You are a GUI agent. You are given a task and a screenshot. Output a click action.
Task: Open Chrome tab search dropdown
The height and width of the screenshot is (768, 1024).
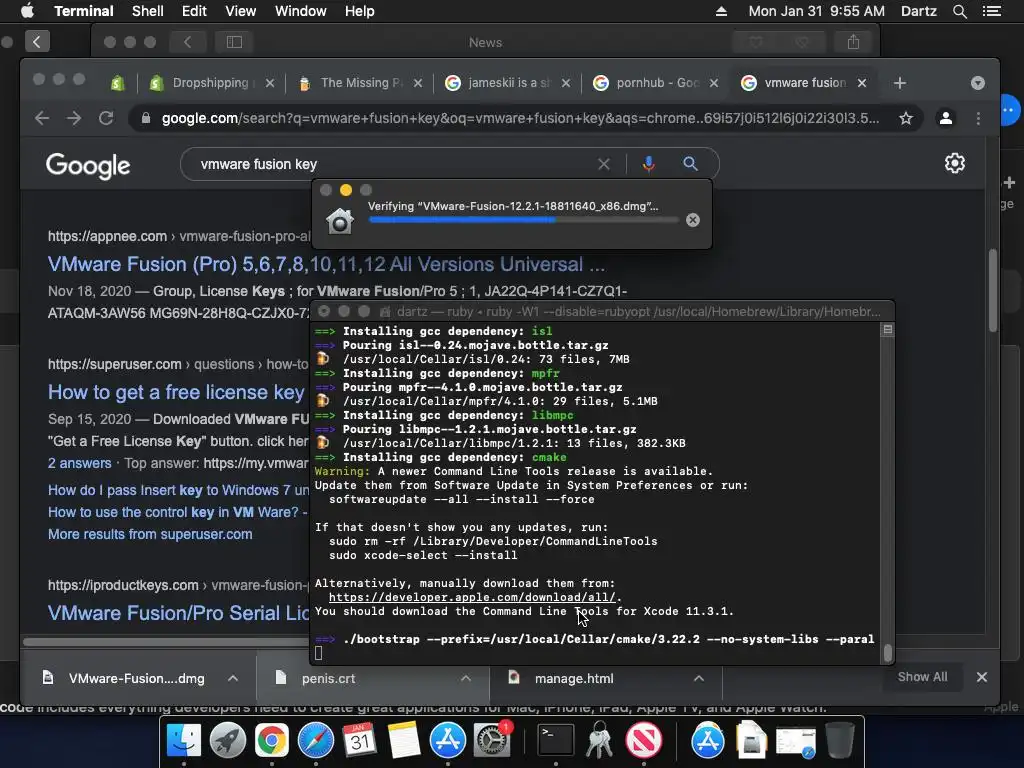(978, 83)
